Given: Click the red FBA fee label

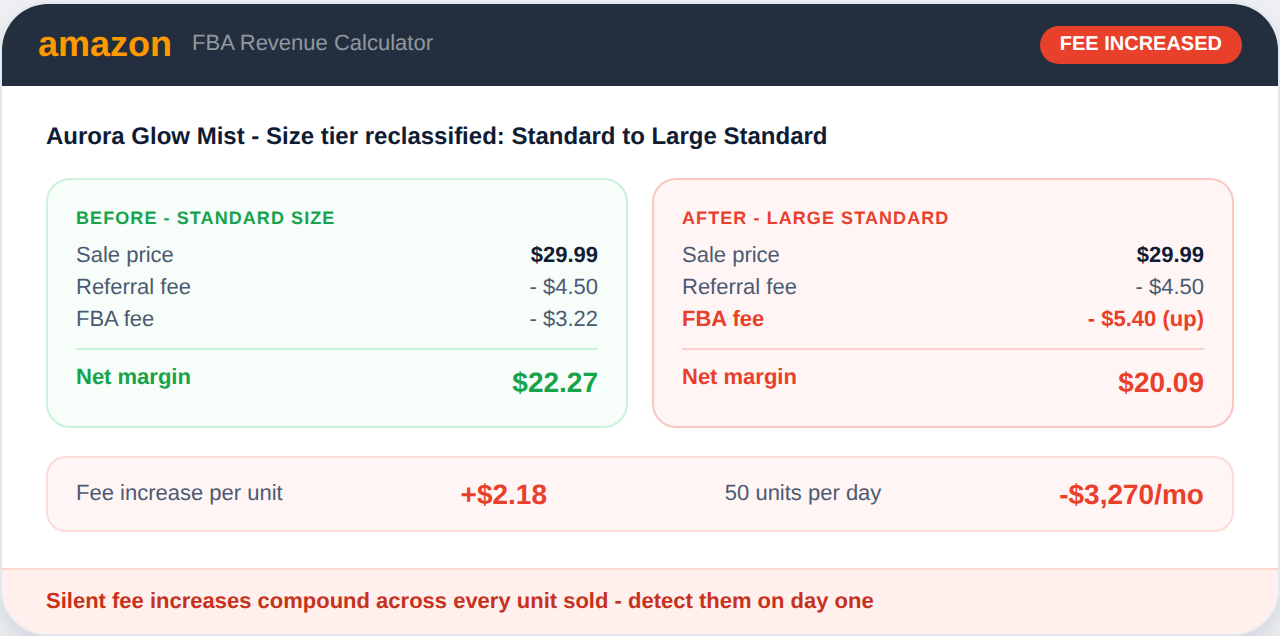Looking at the screenshot, I should pyautogui.click(x=723, y=319).
